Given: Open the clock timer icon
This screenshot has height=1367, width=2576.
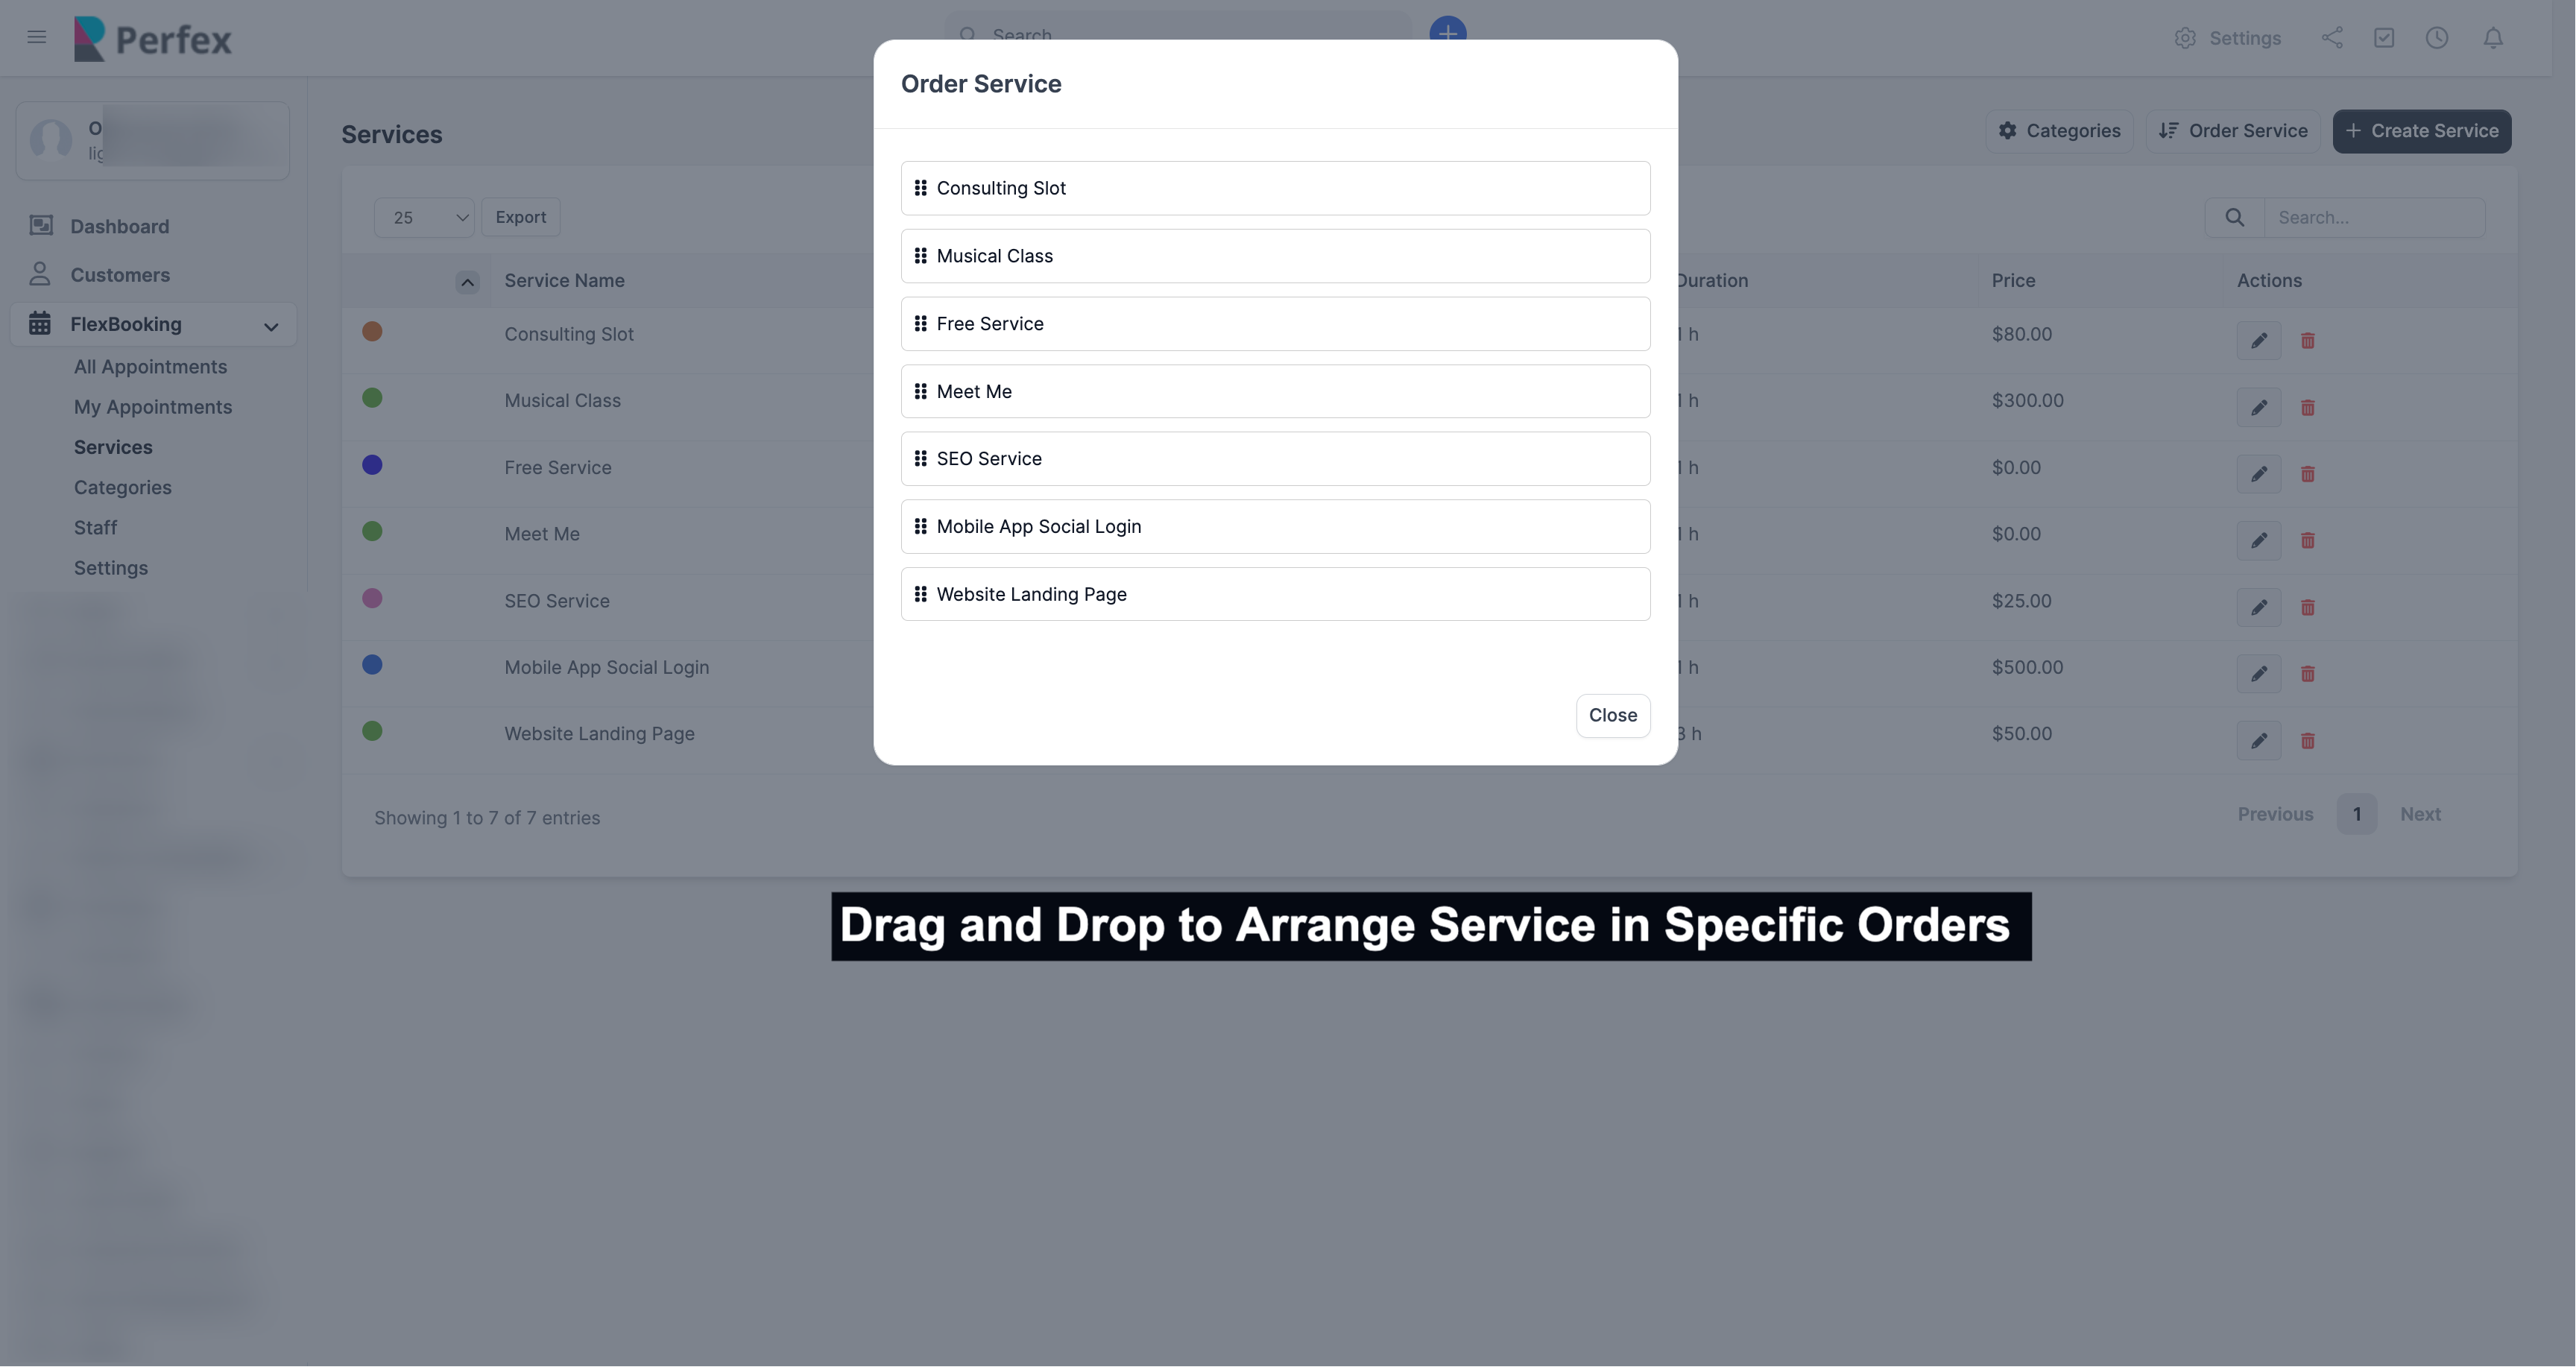Looking at the screenshot, I should (2437, 38).
